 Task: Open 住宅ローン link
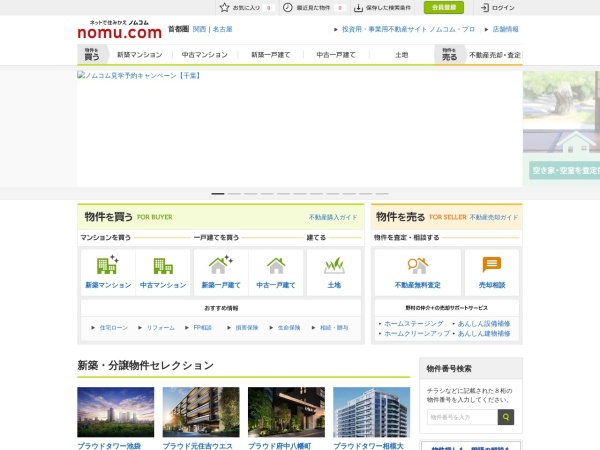[x=113, y=328]
